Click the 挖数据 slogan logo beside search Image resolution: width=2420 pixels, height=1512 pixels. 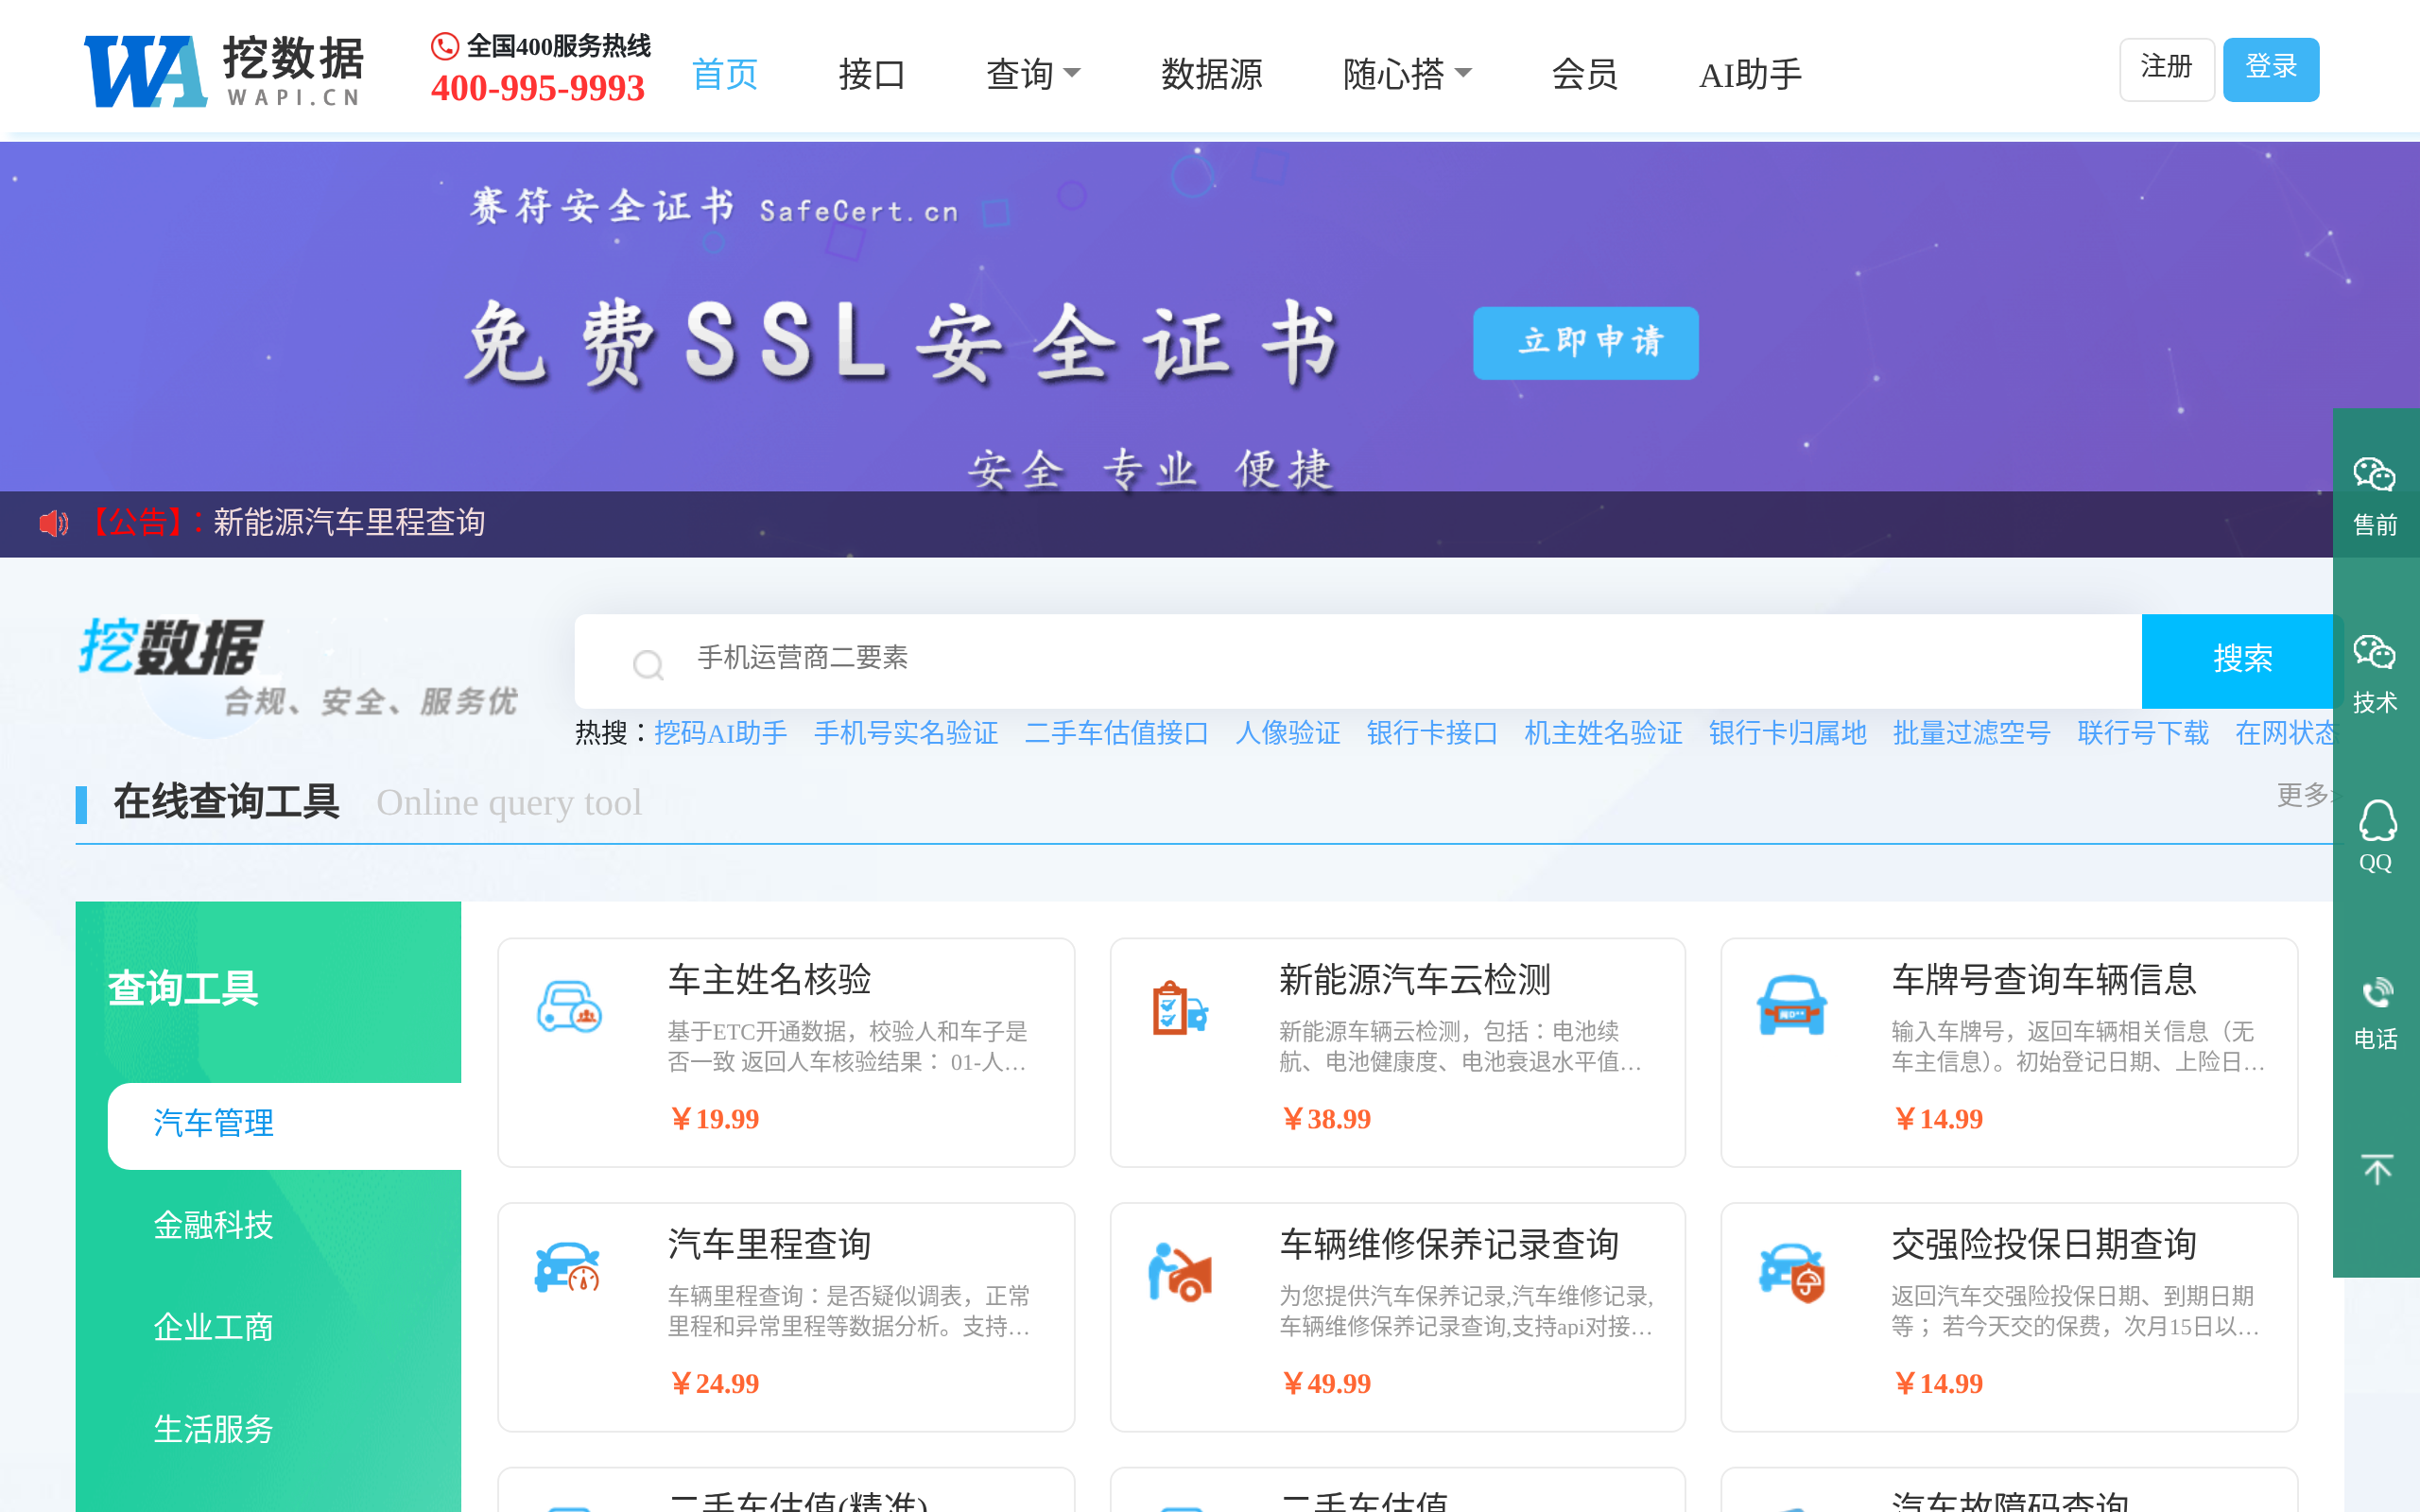(300, 667)
